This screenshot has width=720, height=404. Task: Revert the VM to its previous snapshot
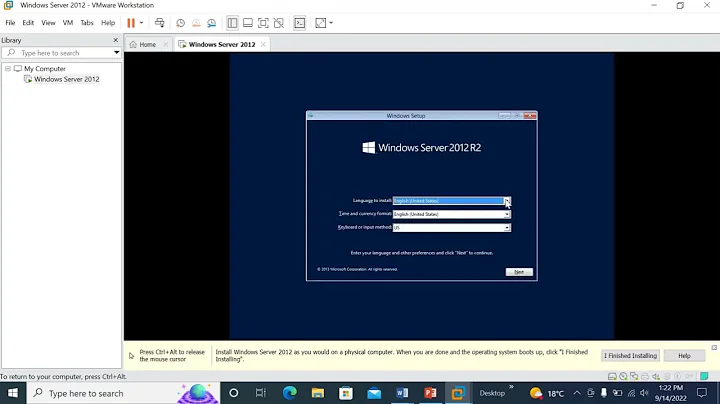[196, 23]
